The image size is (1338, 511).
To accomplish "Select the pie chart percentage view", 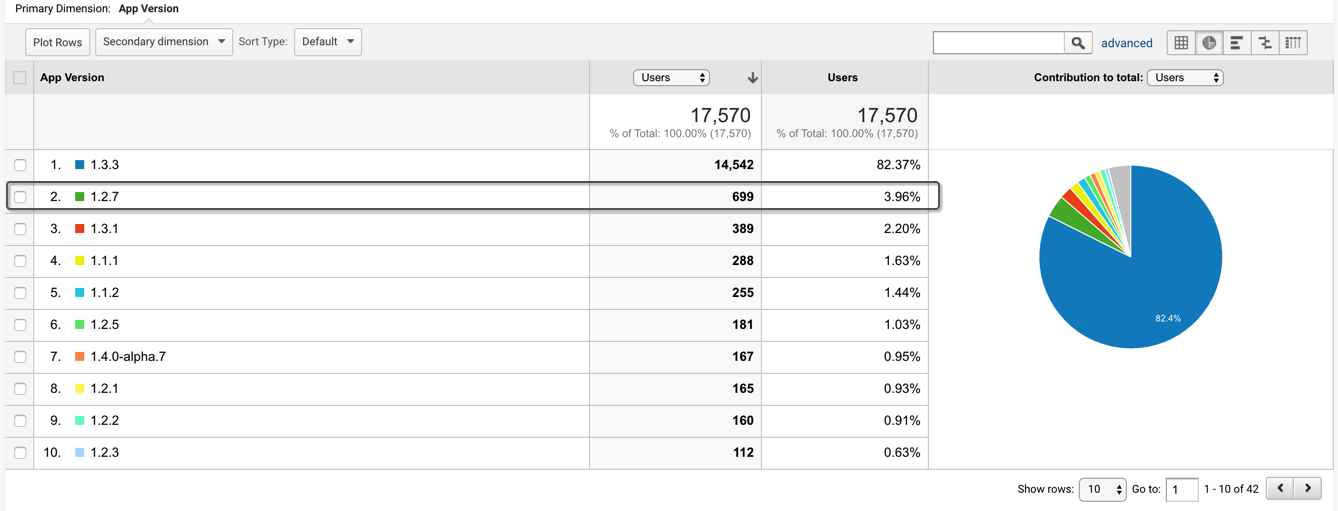I will [x=1209, y=43].
